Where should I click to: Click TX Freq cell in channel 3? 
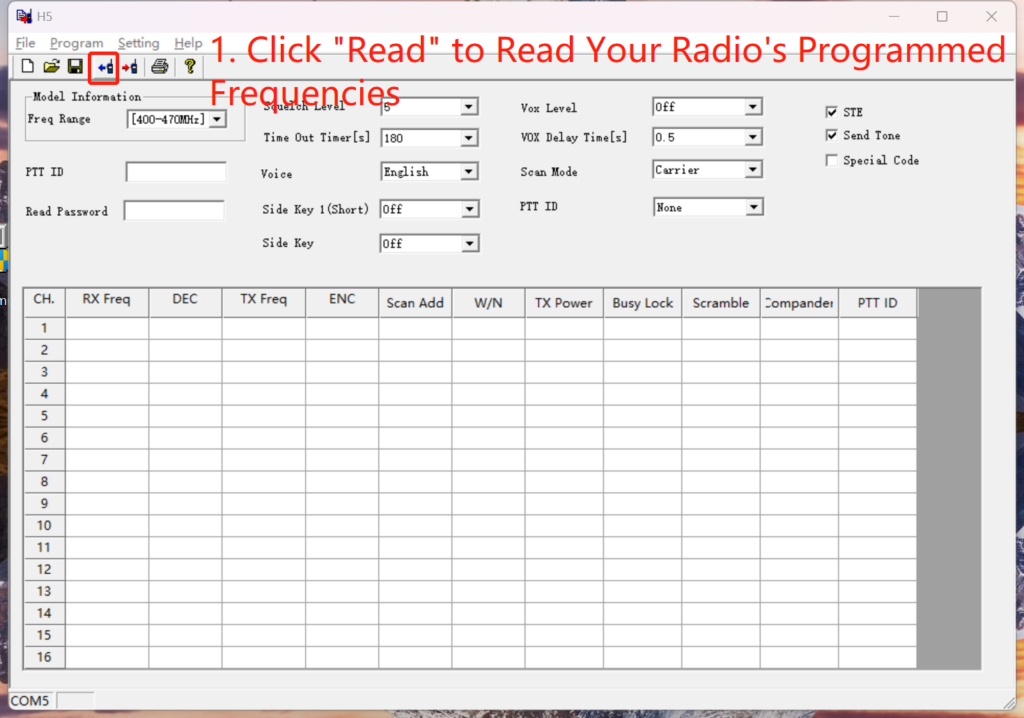tap(263, 372)
